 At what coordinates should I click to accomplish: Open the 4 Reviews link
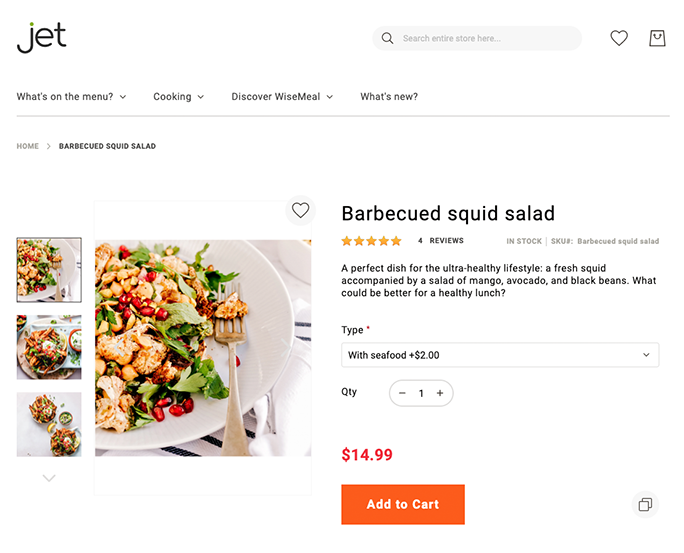(x=441, y=241)
